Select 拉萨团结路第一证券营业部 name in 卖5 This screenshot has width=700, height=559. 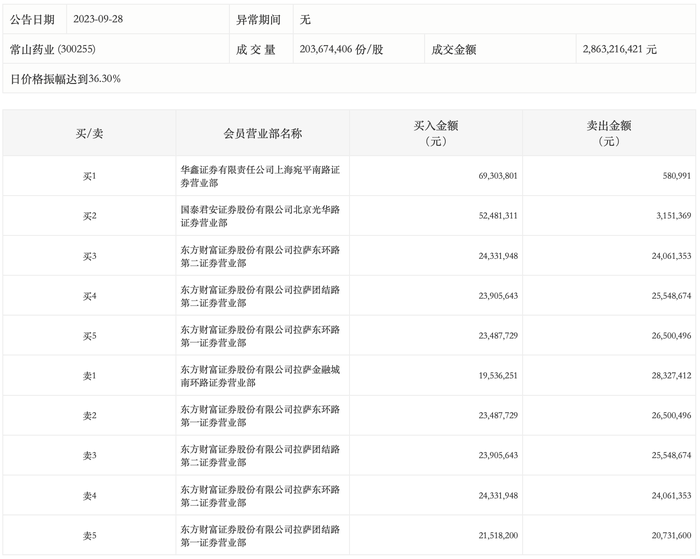[x=260, y=536]
